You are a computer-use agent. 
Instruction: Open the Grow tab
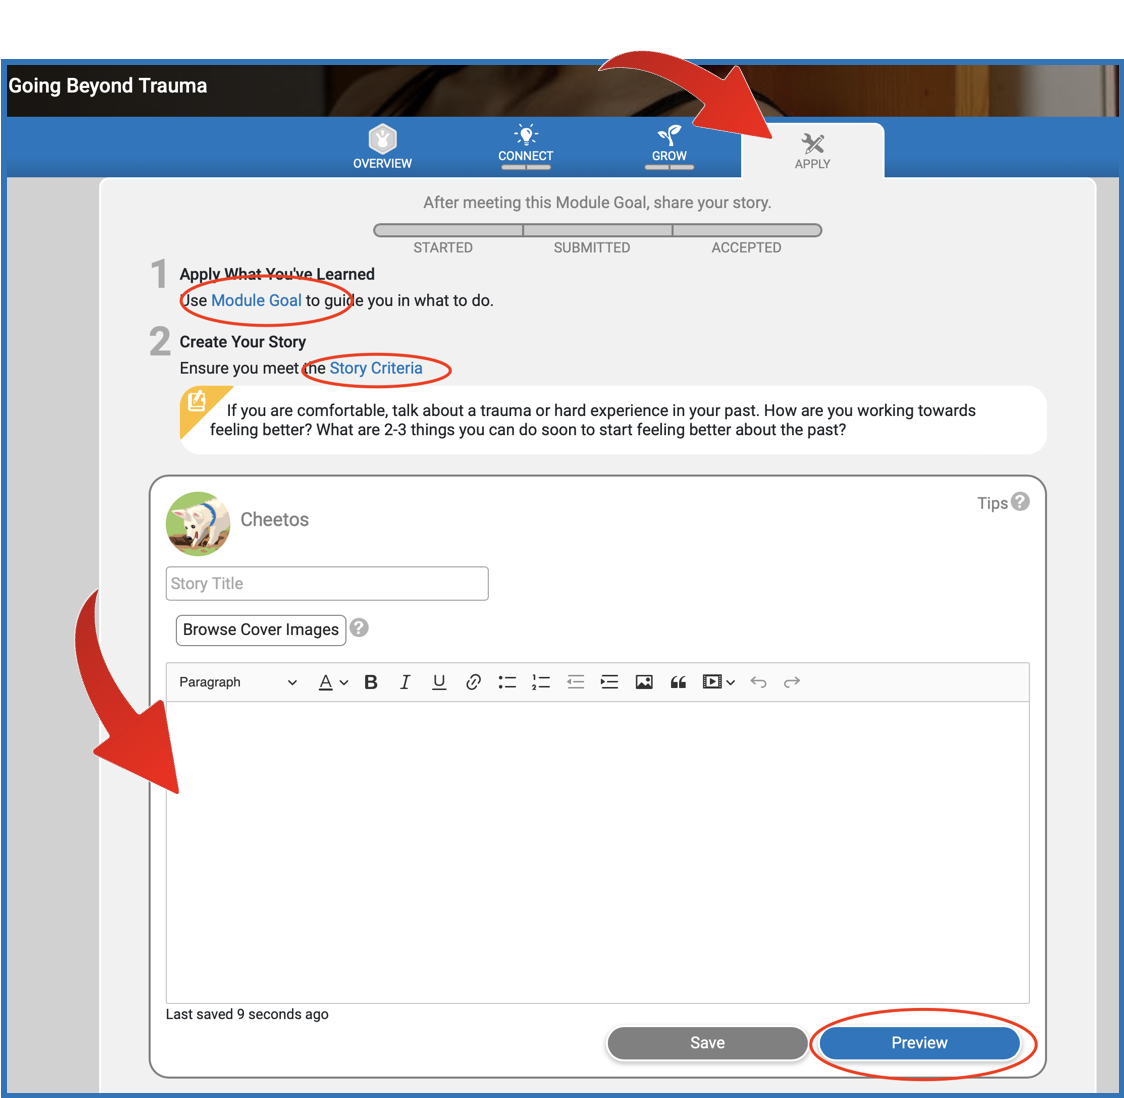click(669, 145)
